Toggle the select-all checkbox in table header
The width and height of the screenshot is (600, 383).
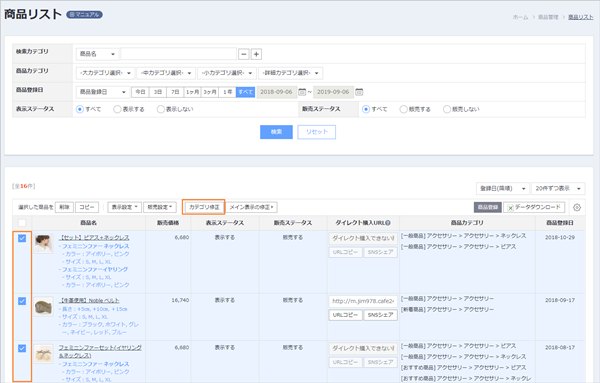click(x=22, y=223)
